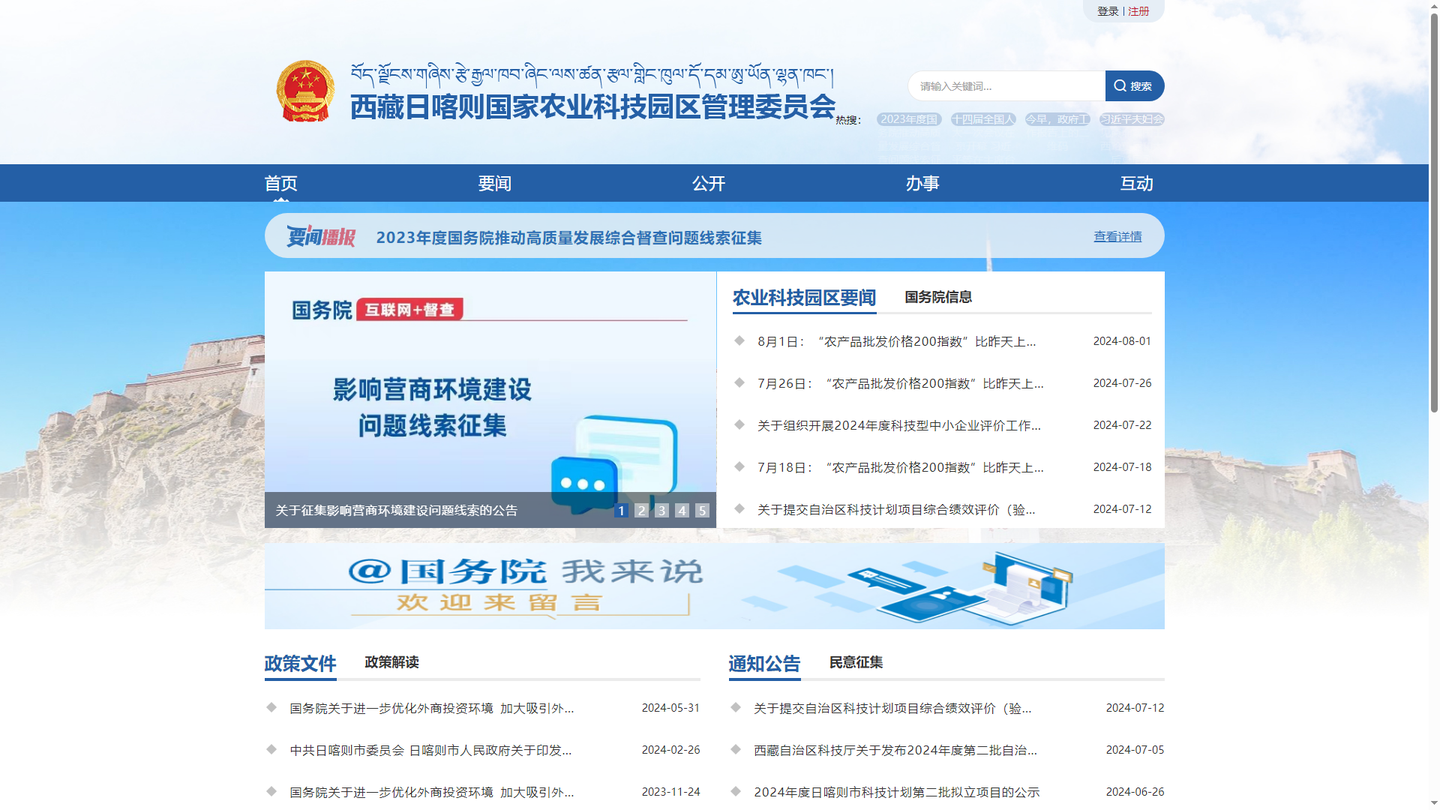Switch carousel to slide 4
1440x810 pixels.
(682, 510)
